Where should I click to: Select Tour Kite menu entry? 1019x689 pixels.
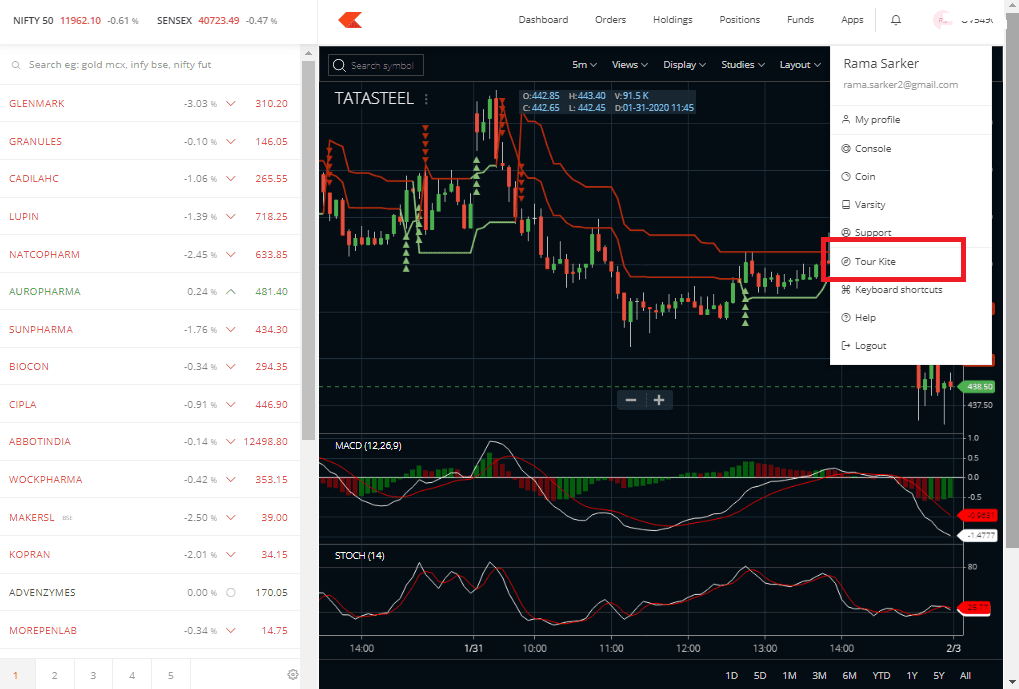click(911, 261)
